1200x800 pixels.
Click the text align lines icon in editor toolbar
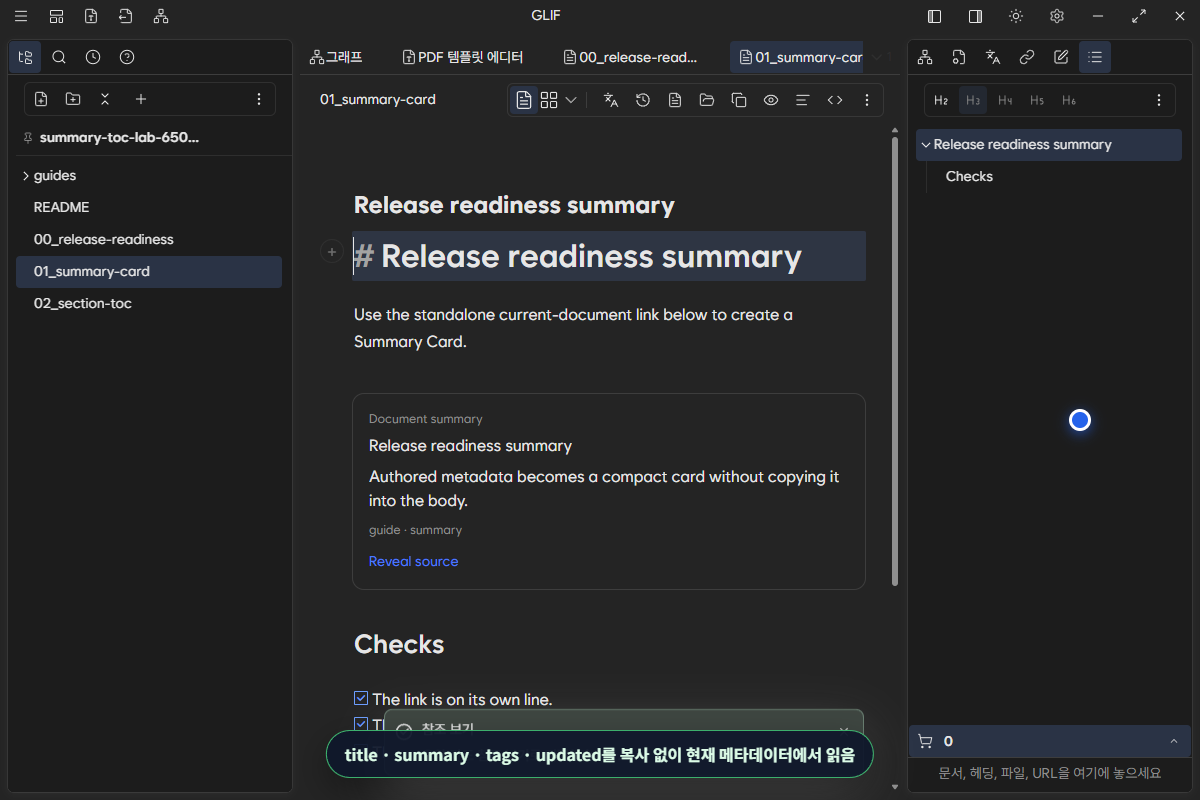[x=802, y=100]
